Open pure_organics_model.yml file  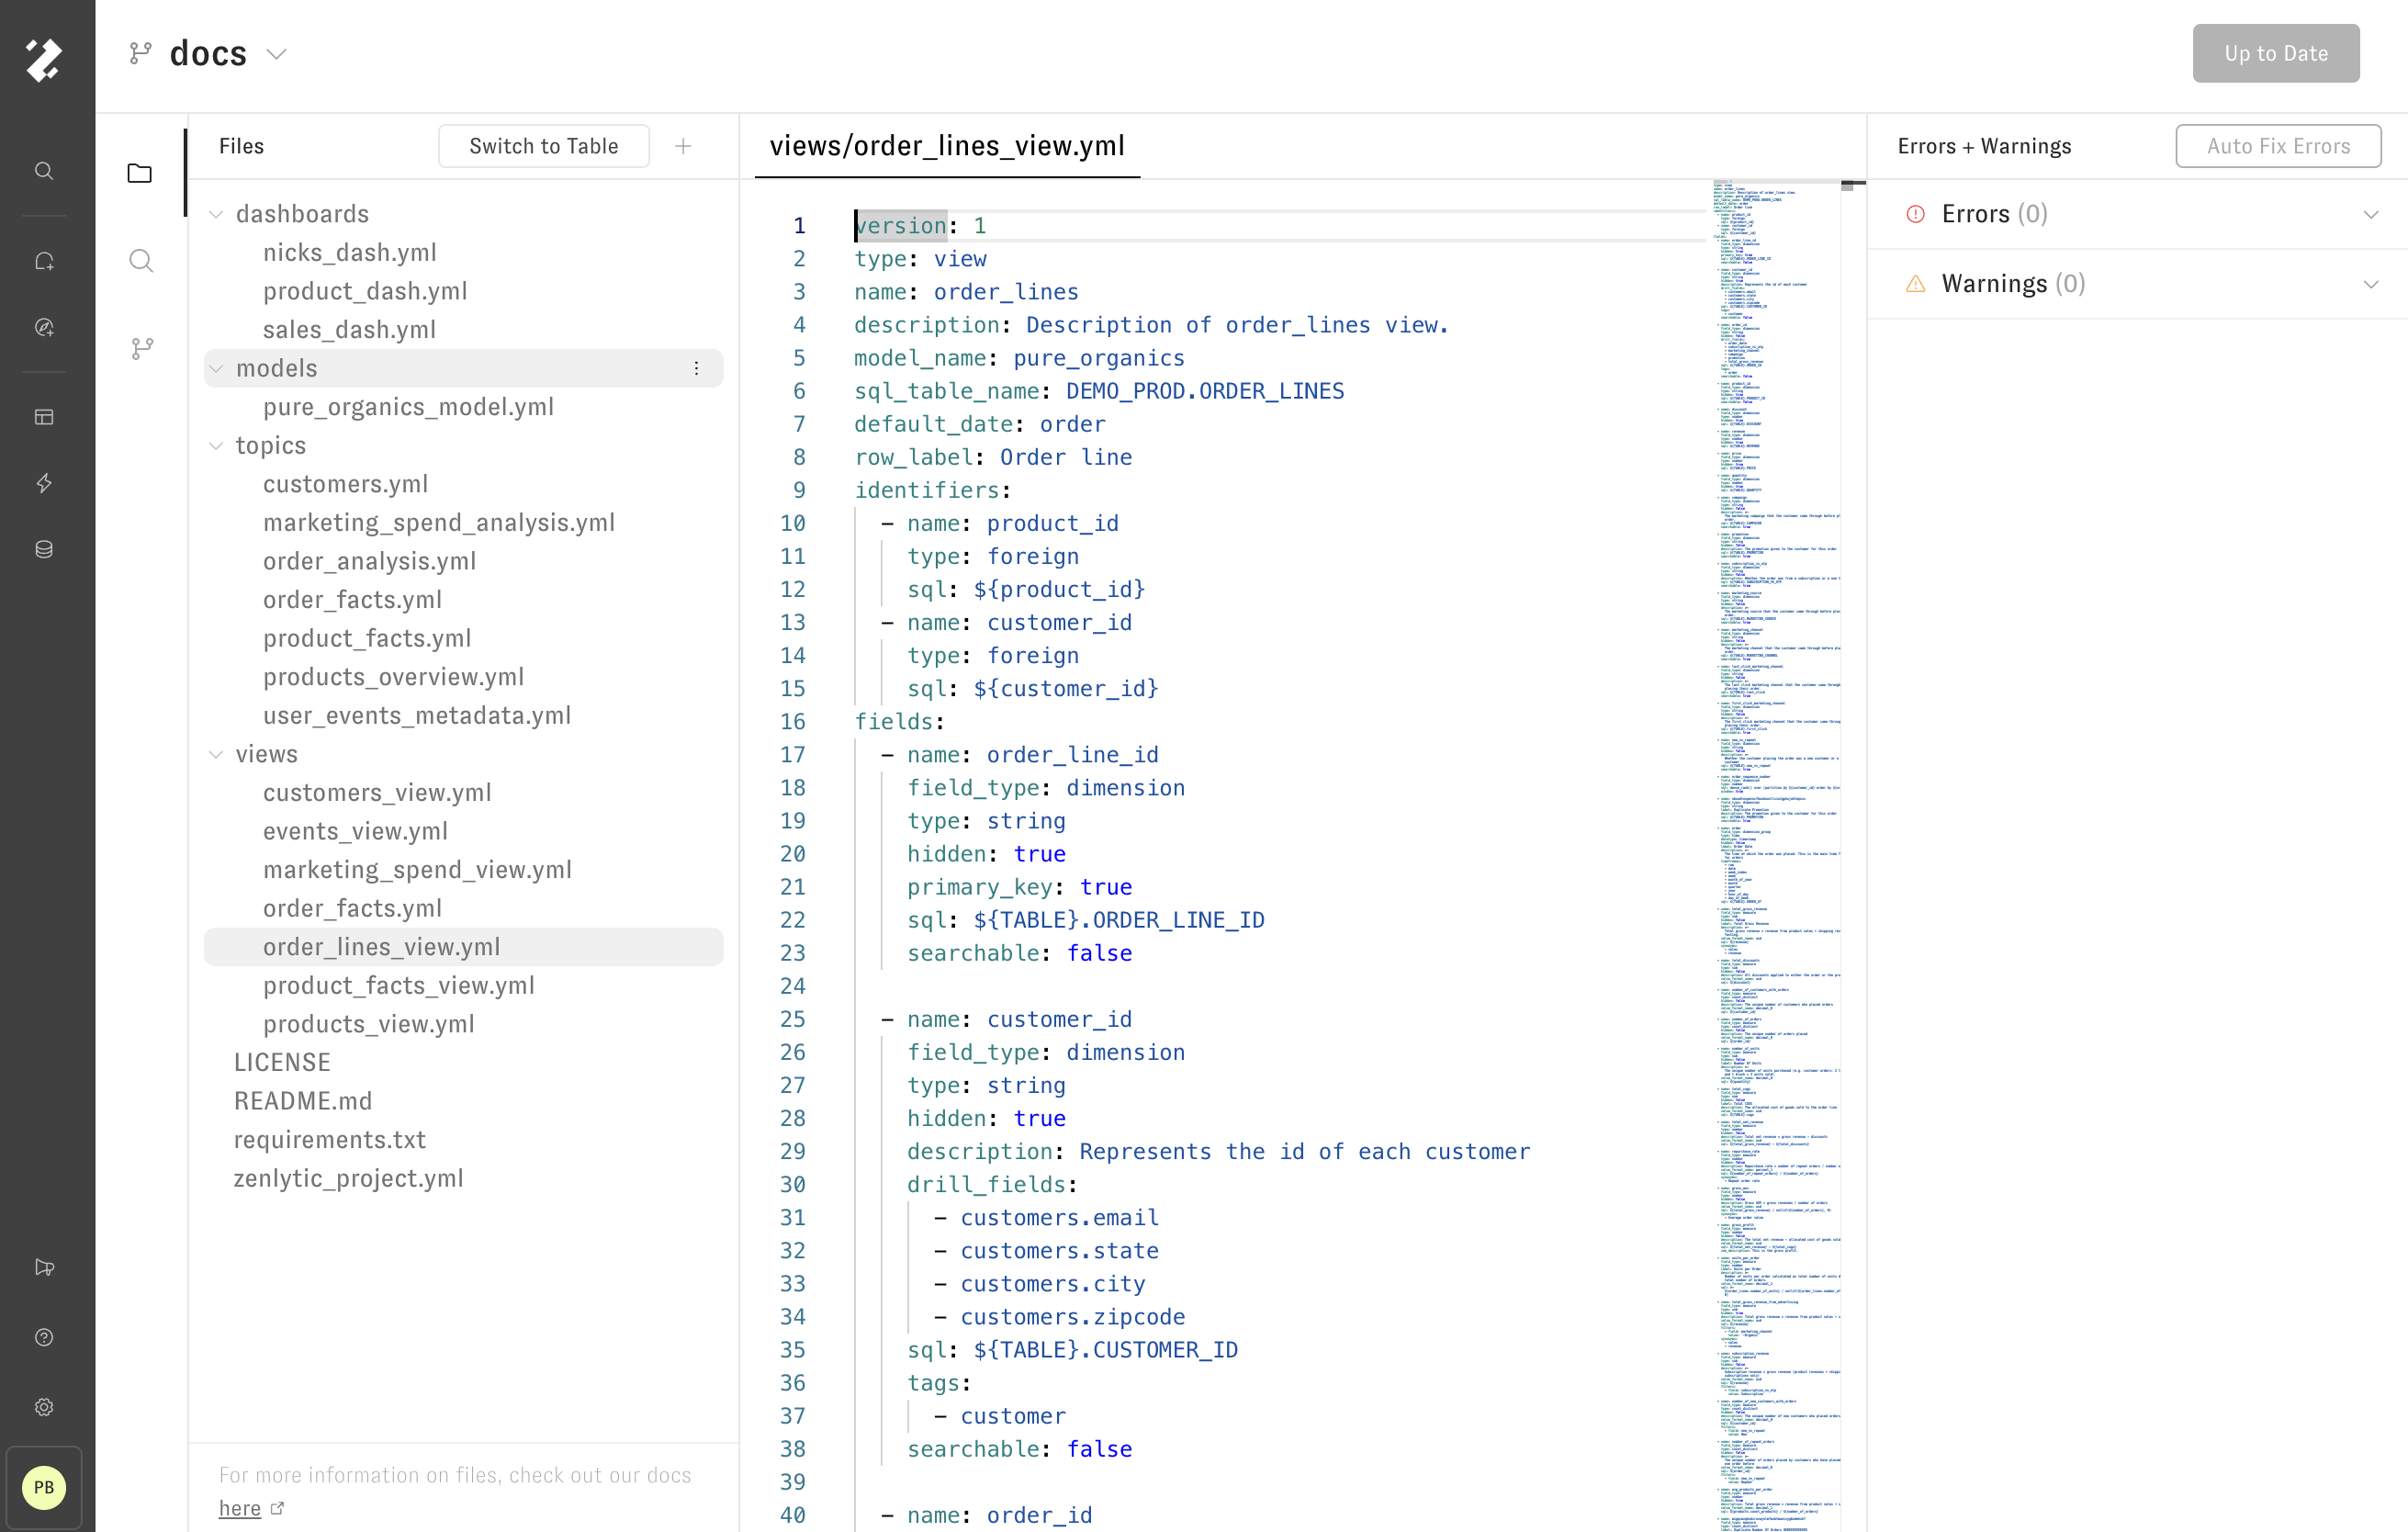408,407
